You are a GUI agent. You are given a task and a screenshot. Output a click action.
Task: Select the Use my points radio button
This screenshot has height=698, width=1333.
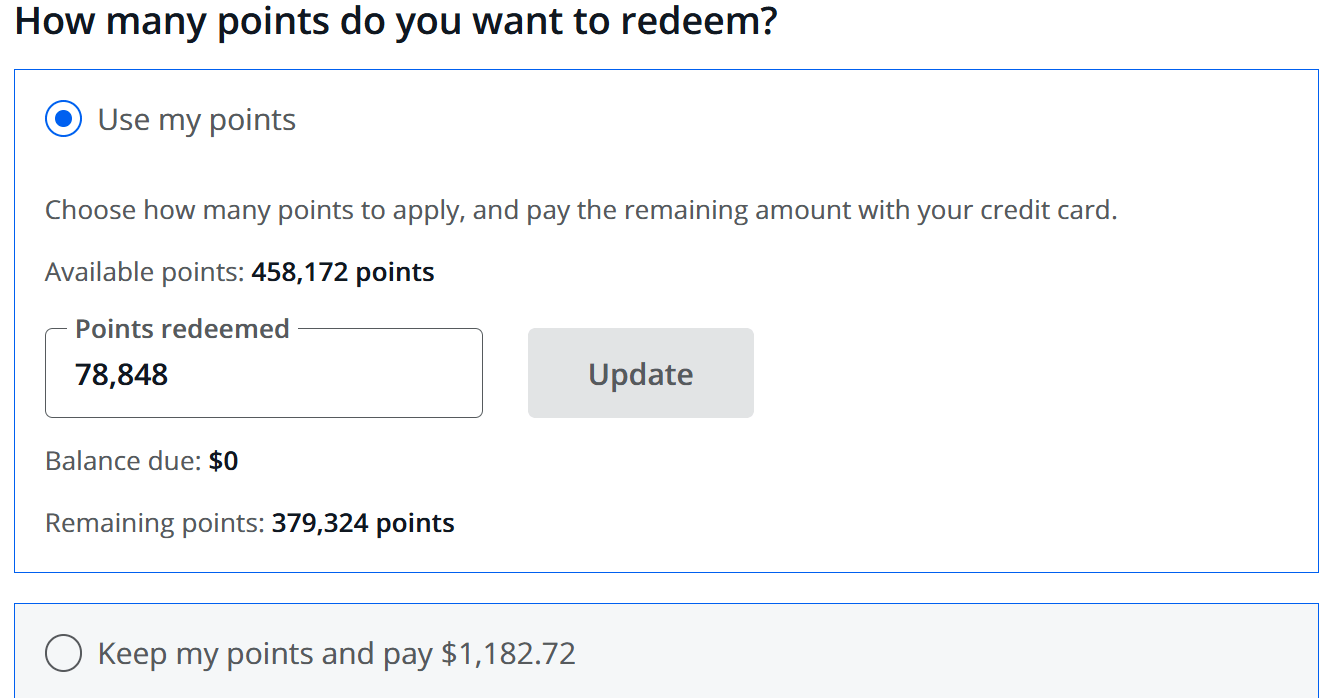(x=63, y=120)
